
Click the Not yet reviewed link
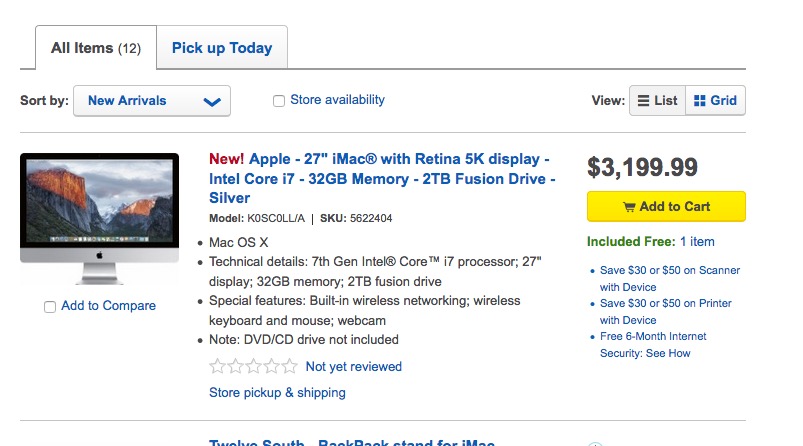click(354, 367)
